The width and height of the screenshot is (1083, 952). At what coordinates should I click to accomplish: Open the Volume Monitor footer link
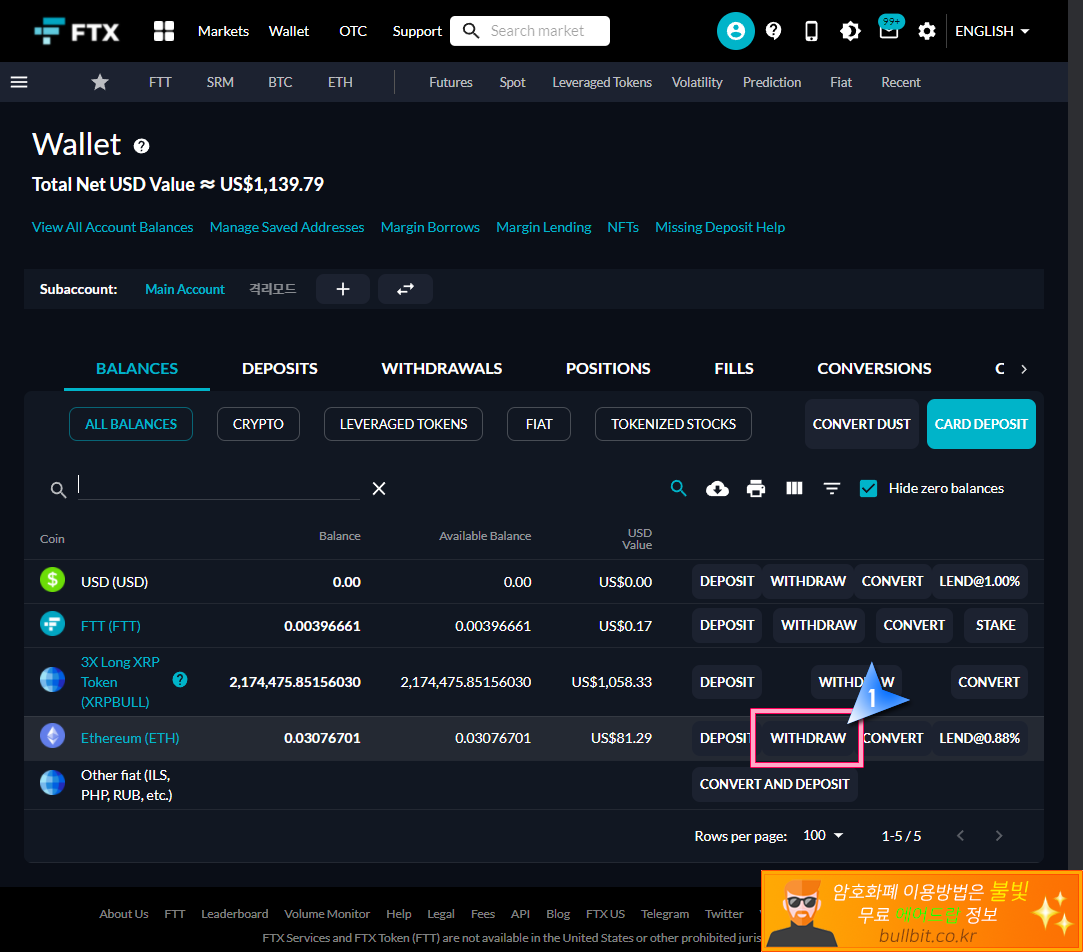tap(327, 914)
